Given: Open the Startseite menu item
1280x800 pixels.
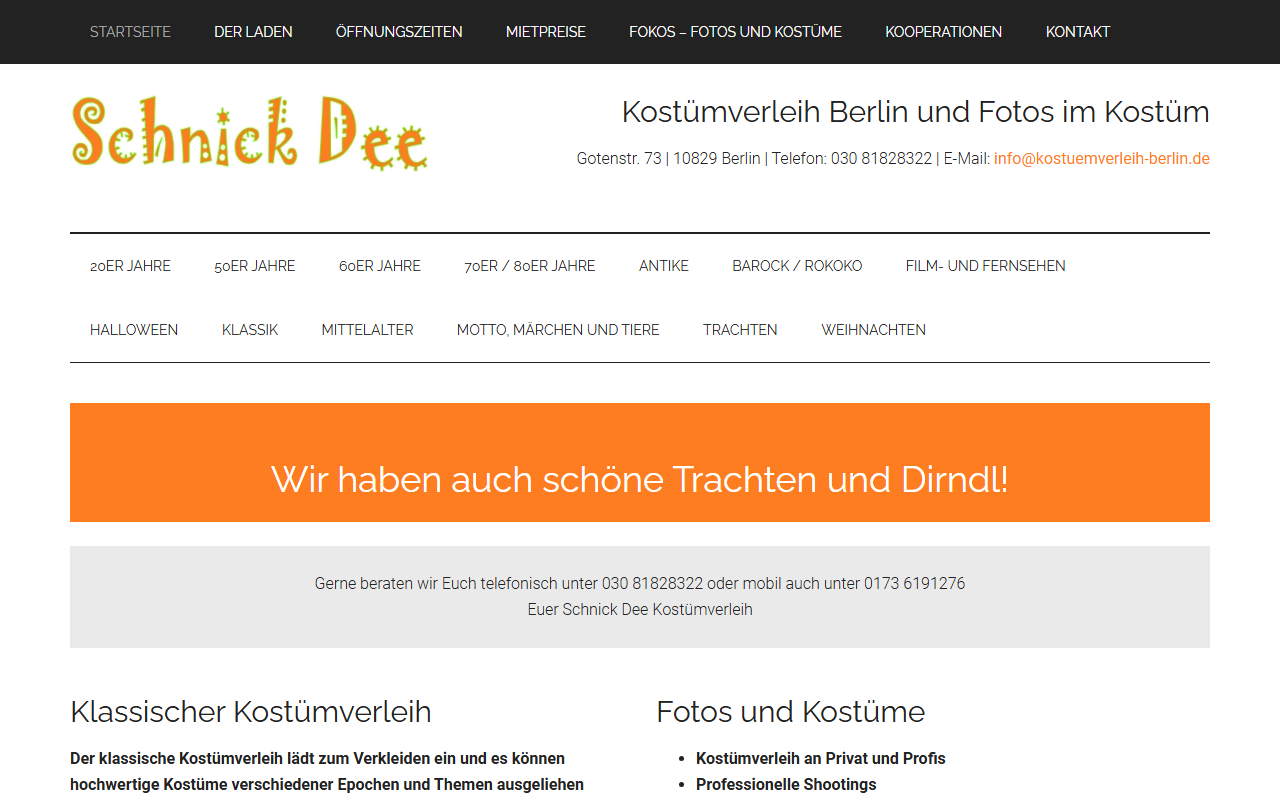Looking at the screenshot, I should pos(130,32).
